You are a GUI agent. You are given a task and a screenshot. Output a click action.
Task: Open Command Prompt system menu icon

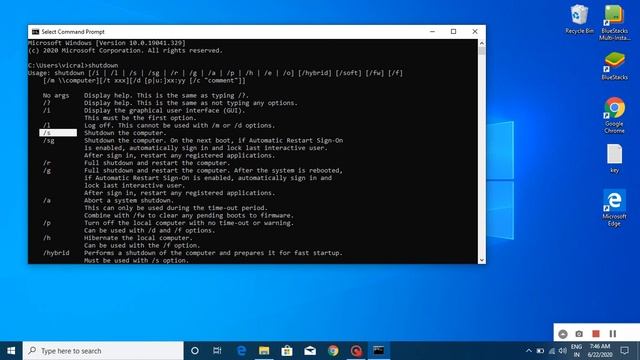click(36, 31)
